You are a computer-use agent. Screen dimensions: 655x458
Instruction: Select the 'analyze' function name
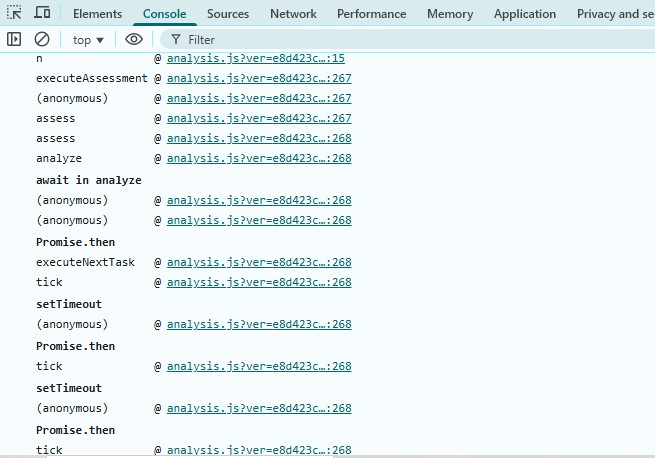[59, 158]
